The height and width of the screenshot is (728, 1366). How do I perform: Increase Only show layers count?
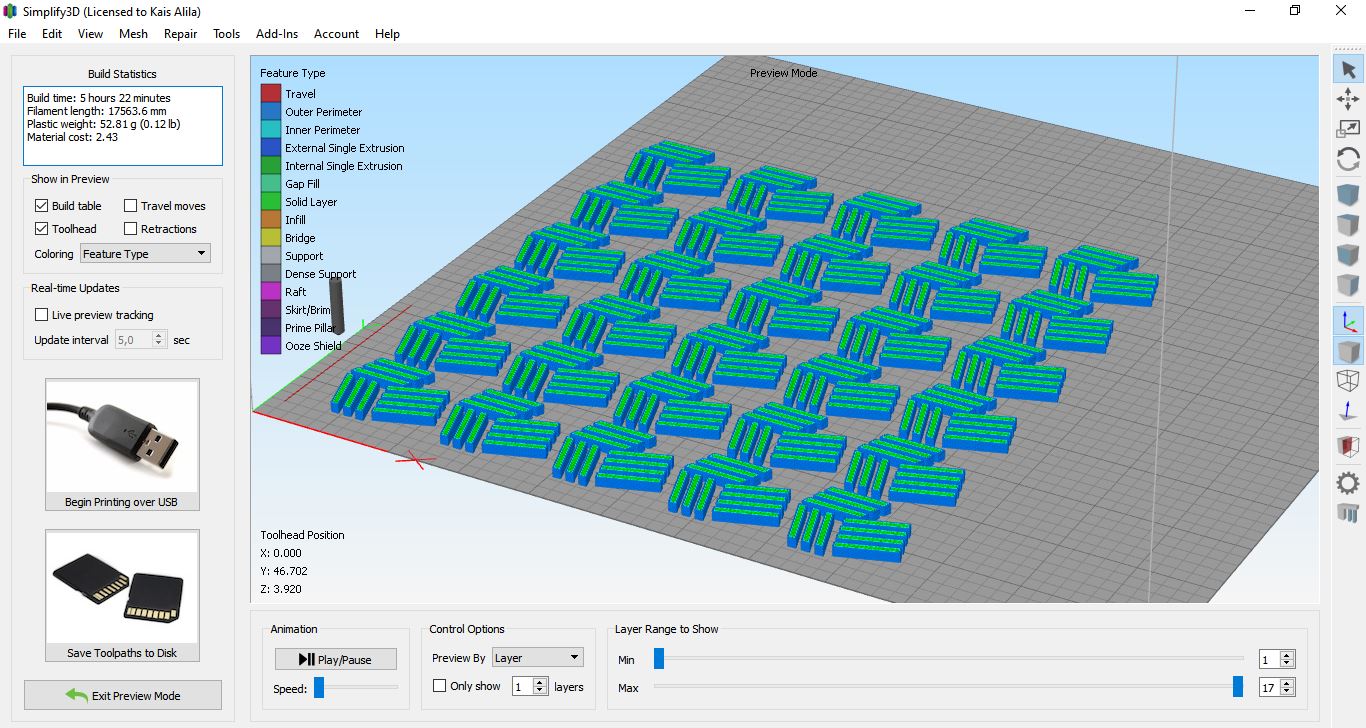pos(541,682)
